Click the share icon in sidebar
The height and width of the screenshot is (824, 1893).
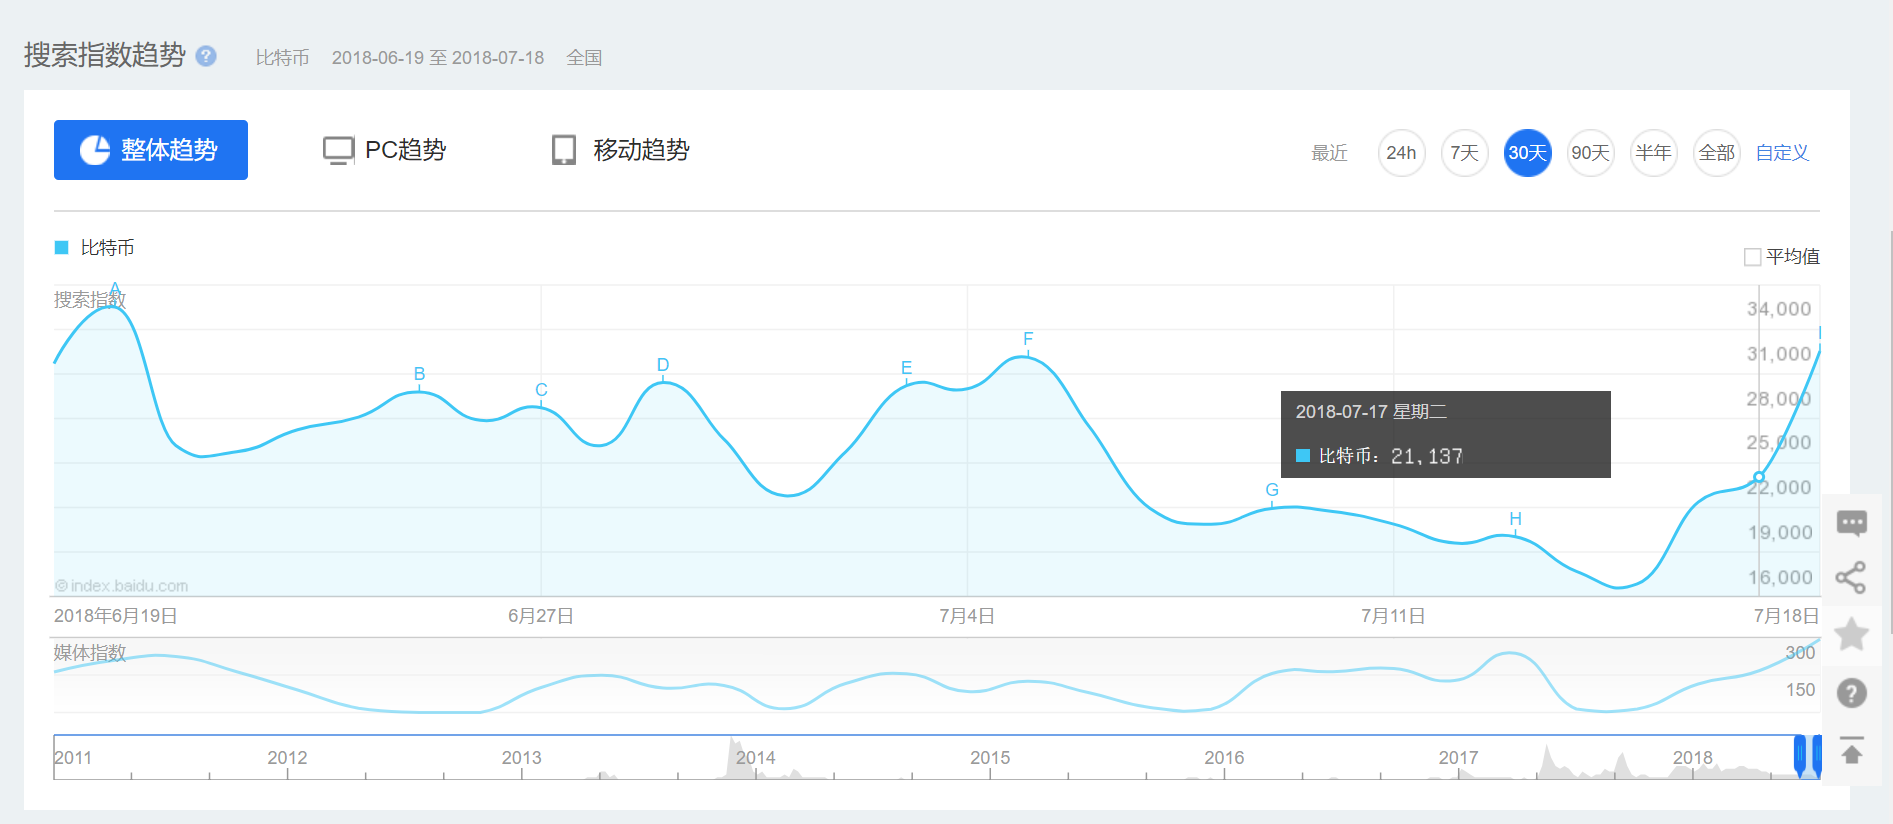[1851, 577]
